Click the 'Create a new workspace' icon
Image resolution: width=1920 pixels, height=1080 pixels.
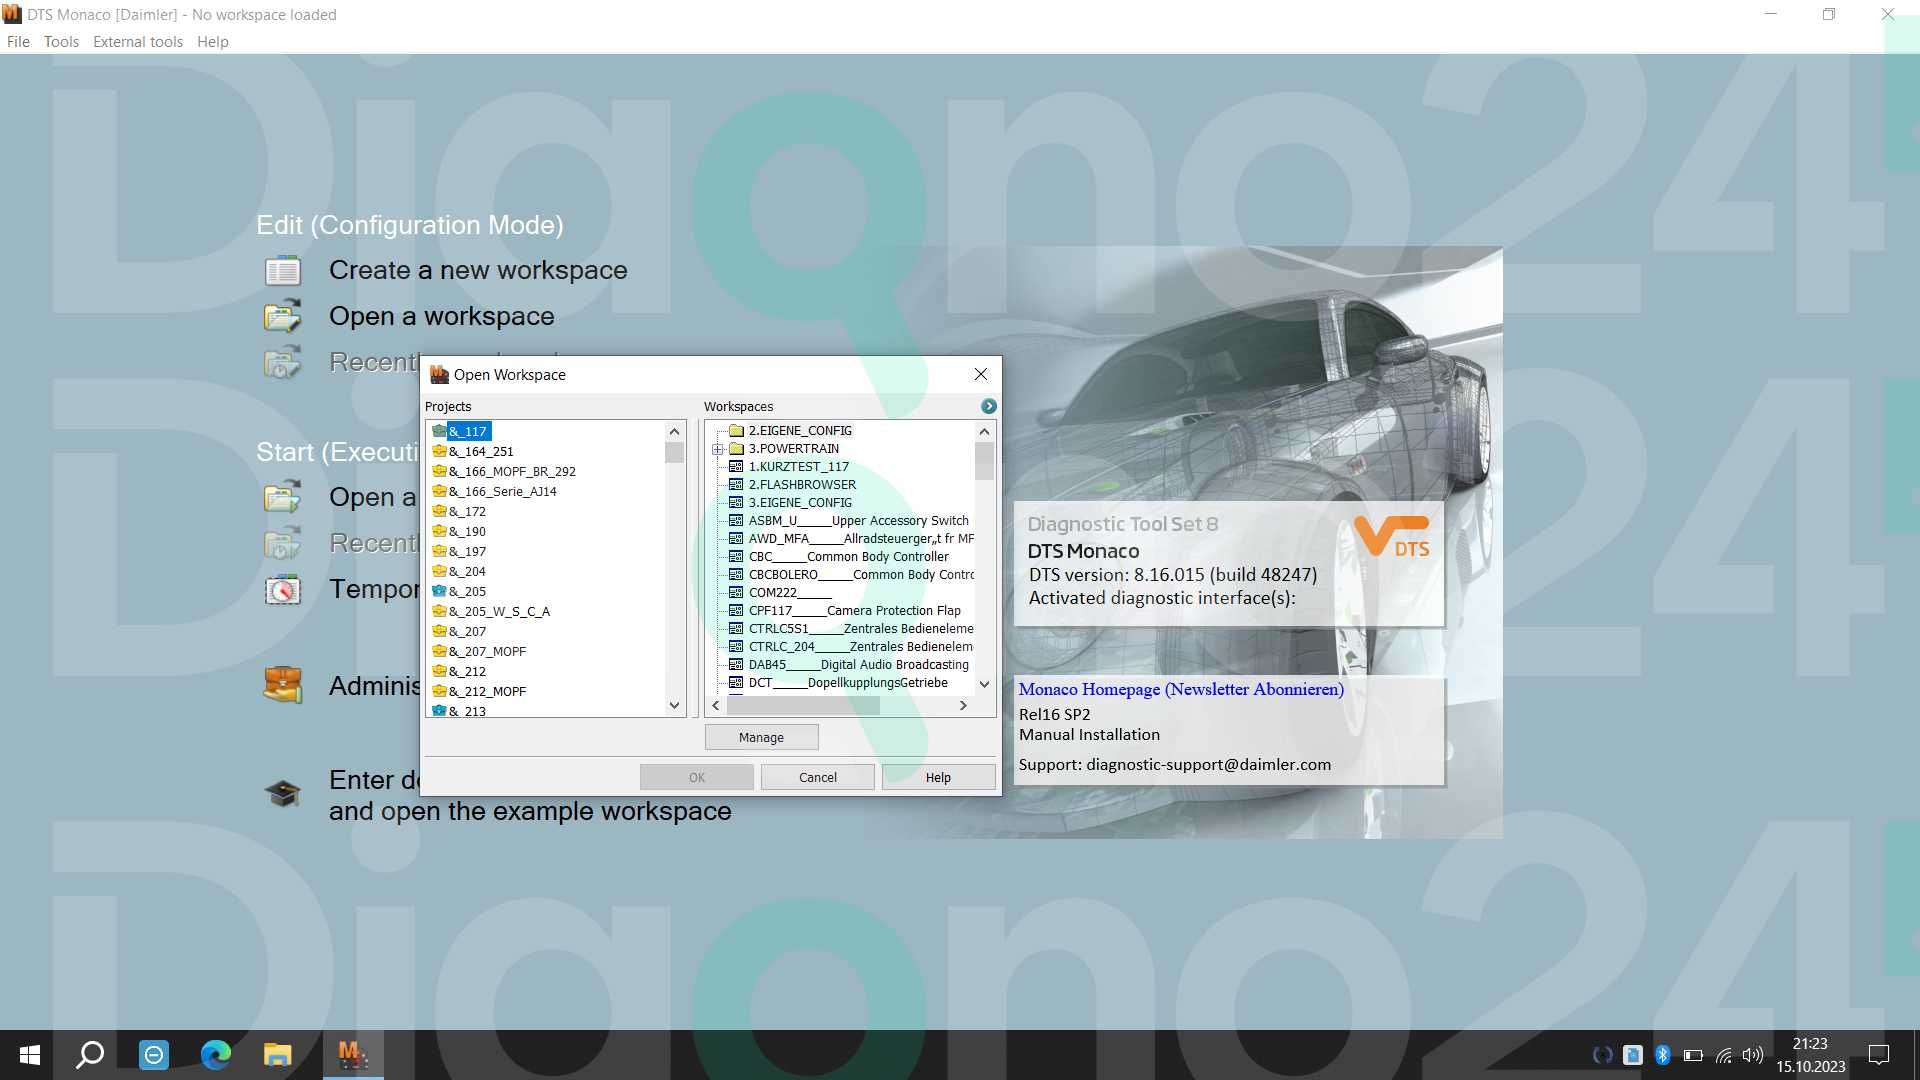[x=284, y=270]
